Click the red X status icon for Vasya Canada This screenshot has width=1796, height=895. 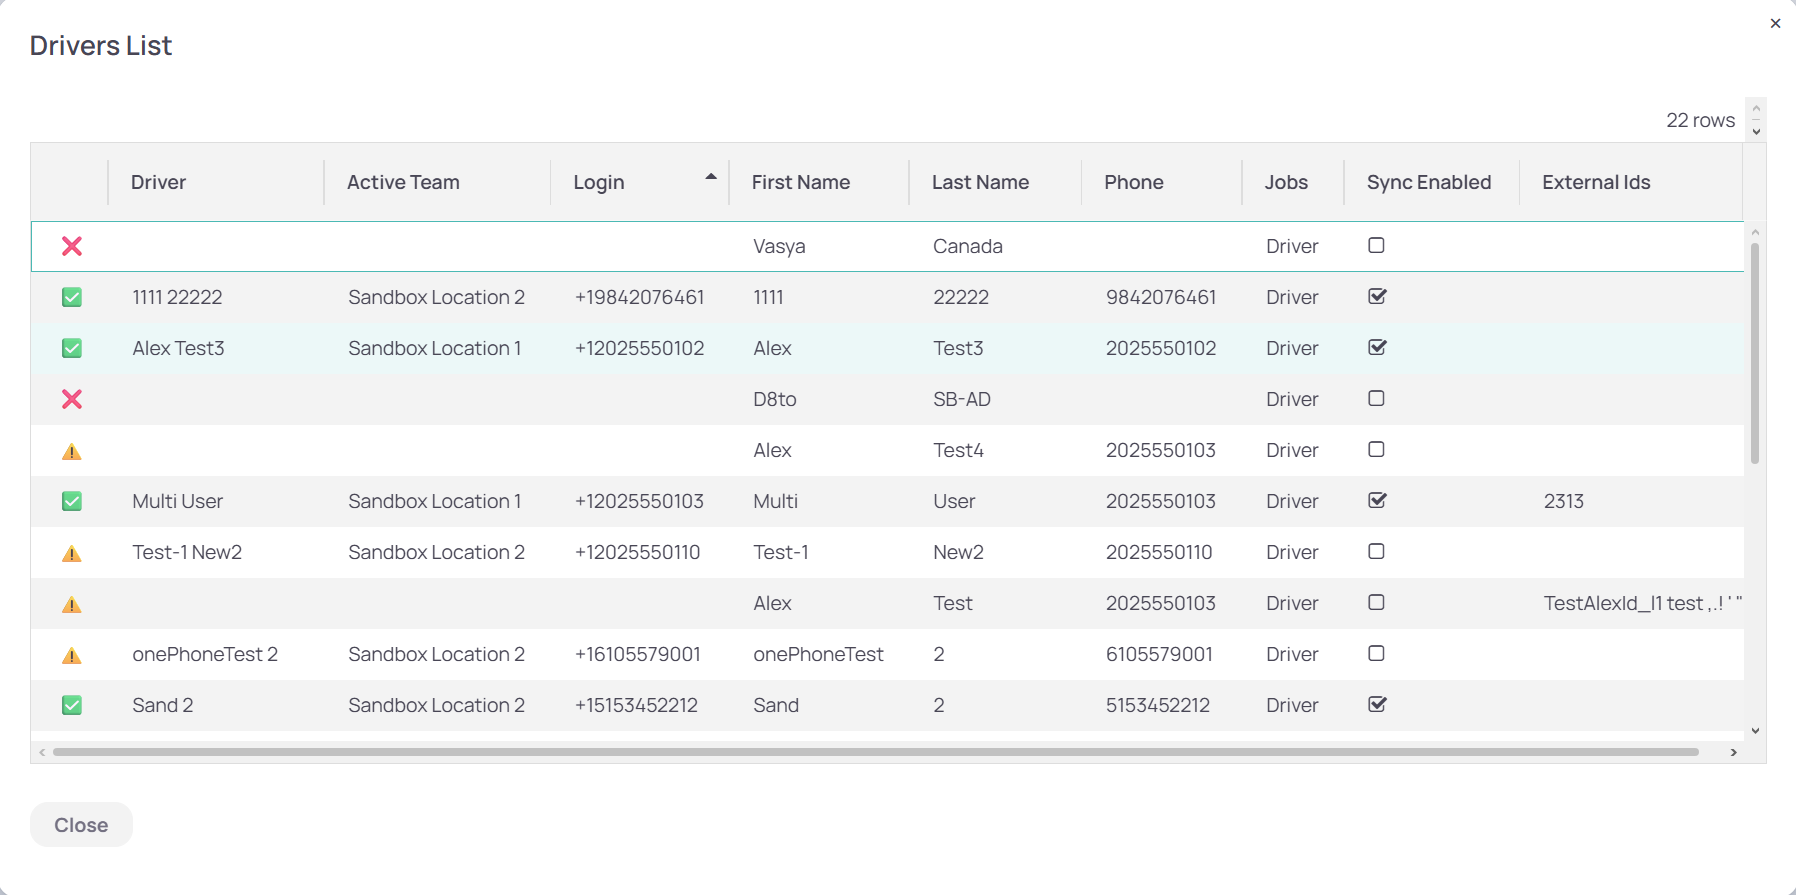[x=72, y=246]
